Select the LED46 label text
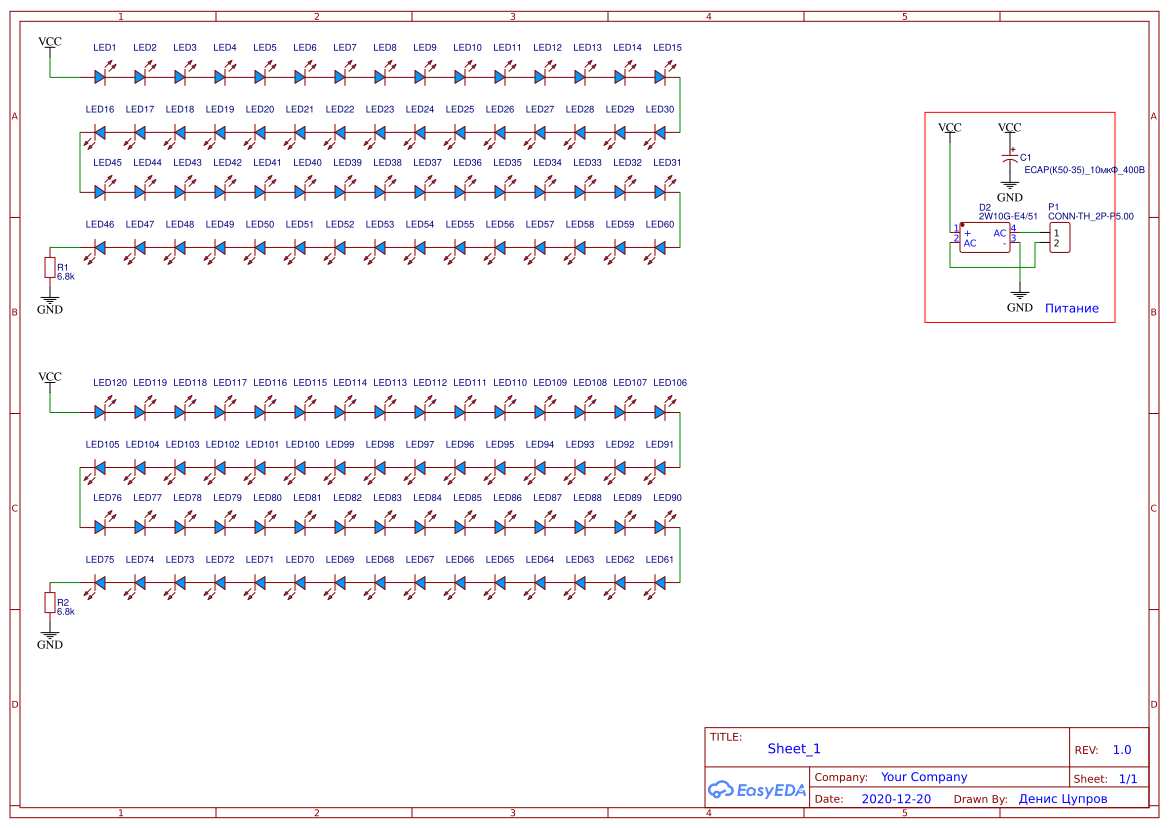 pyautogui.click(x=100, y=224)
